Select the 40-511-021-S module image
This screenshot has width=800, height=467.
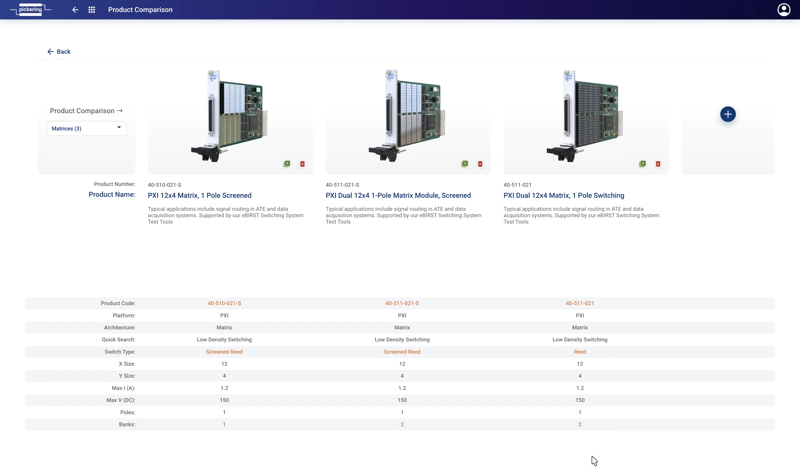pyautogui.click(x=407, y=116)
